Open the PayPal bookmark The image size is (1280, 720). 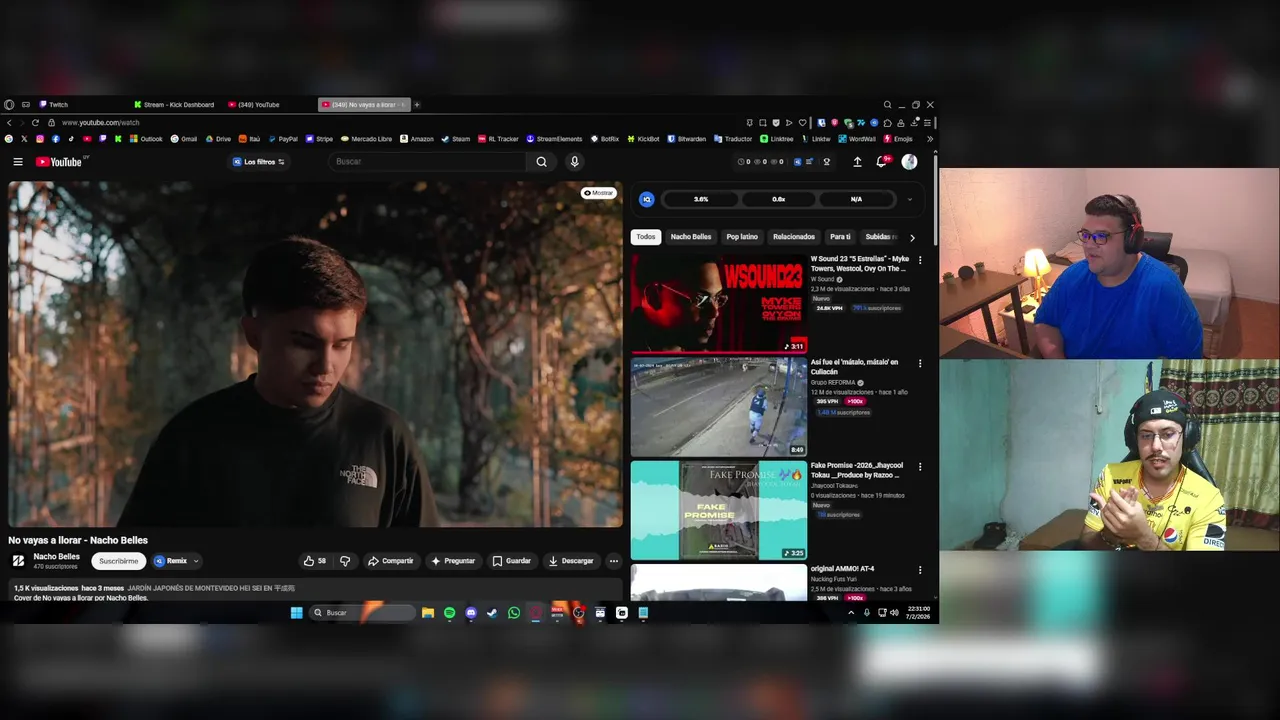pos(282,139)
